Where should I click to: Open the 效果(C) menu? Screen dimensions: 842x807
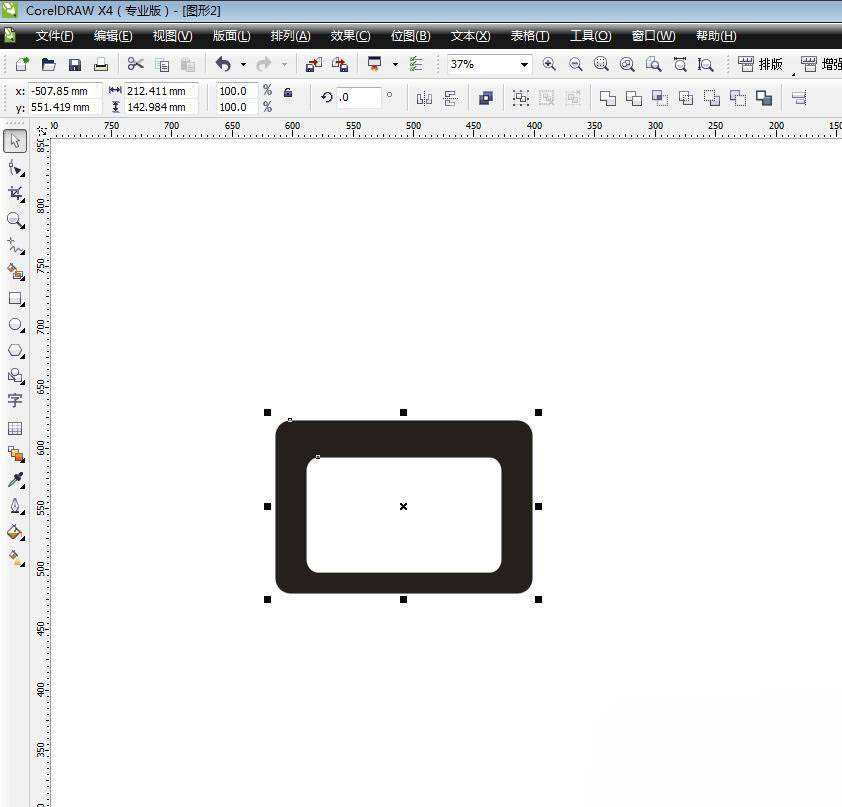pos(350,36)
